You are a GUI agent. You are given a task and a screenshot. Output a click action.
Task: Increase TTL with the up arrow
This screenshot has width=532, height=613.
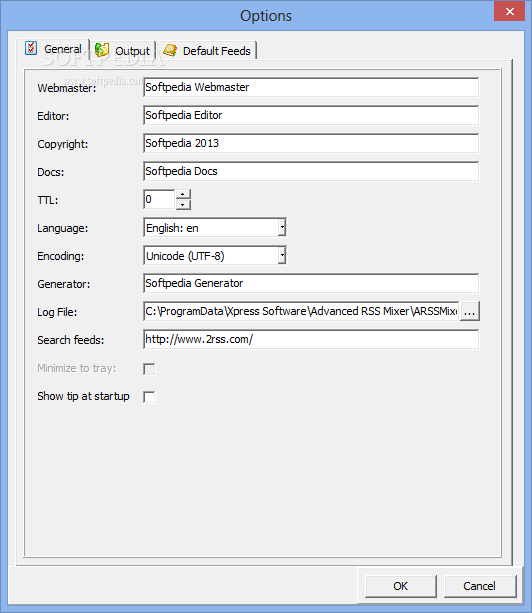coord(183,194)
